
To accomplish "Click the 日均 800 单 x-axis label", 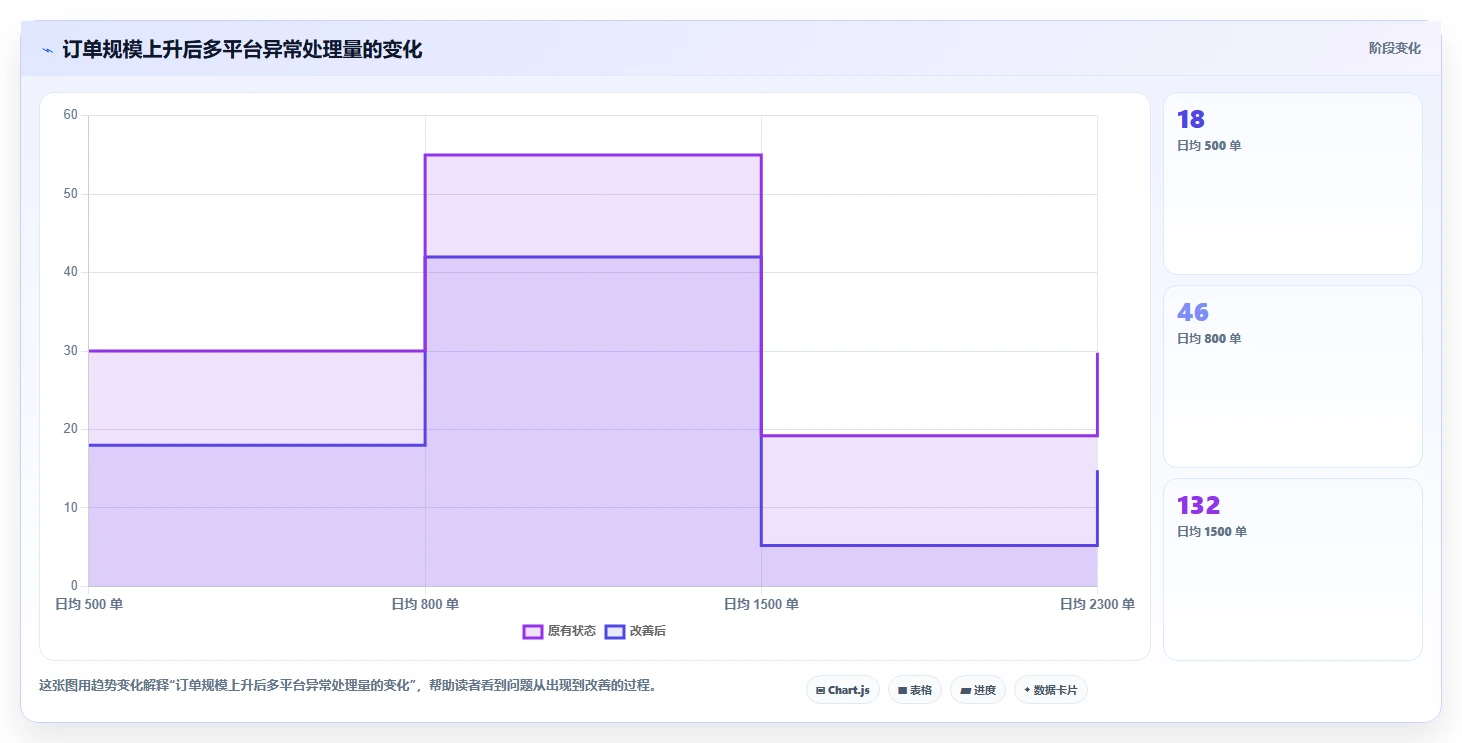I will (425, 604).
